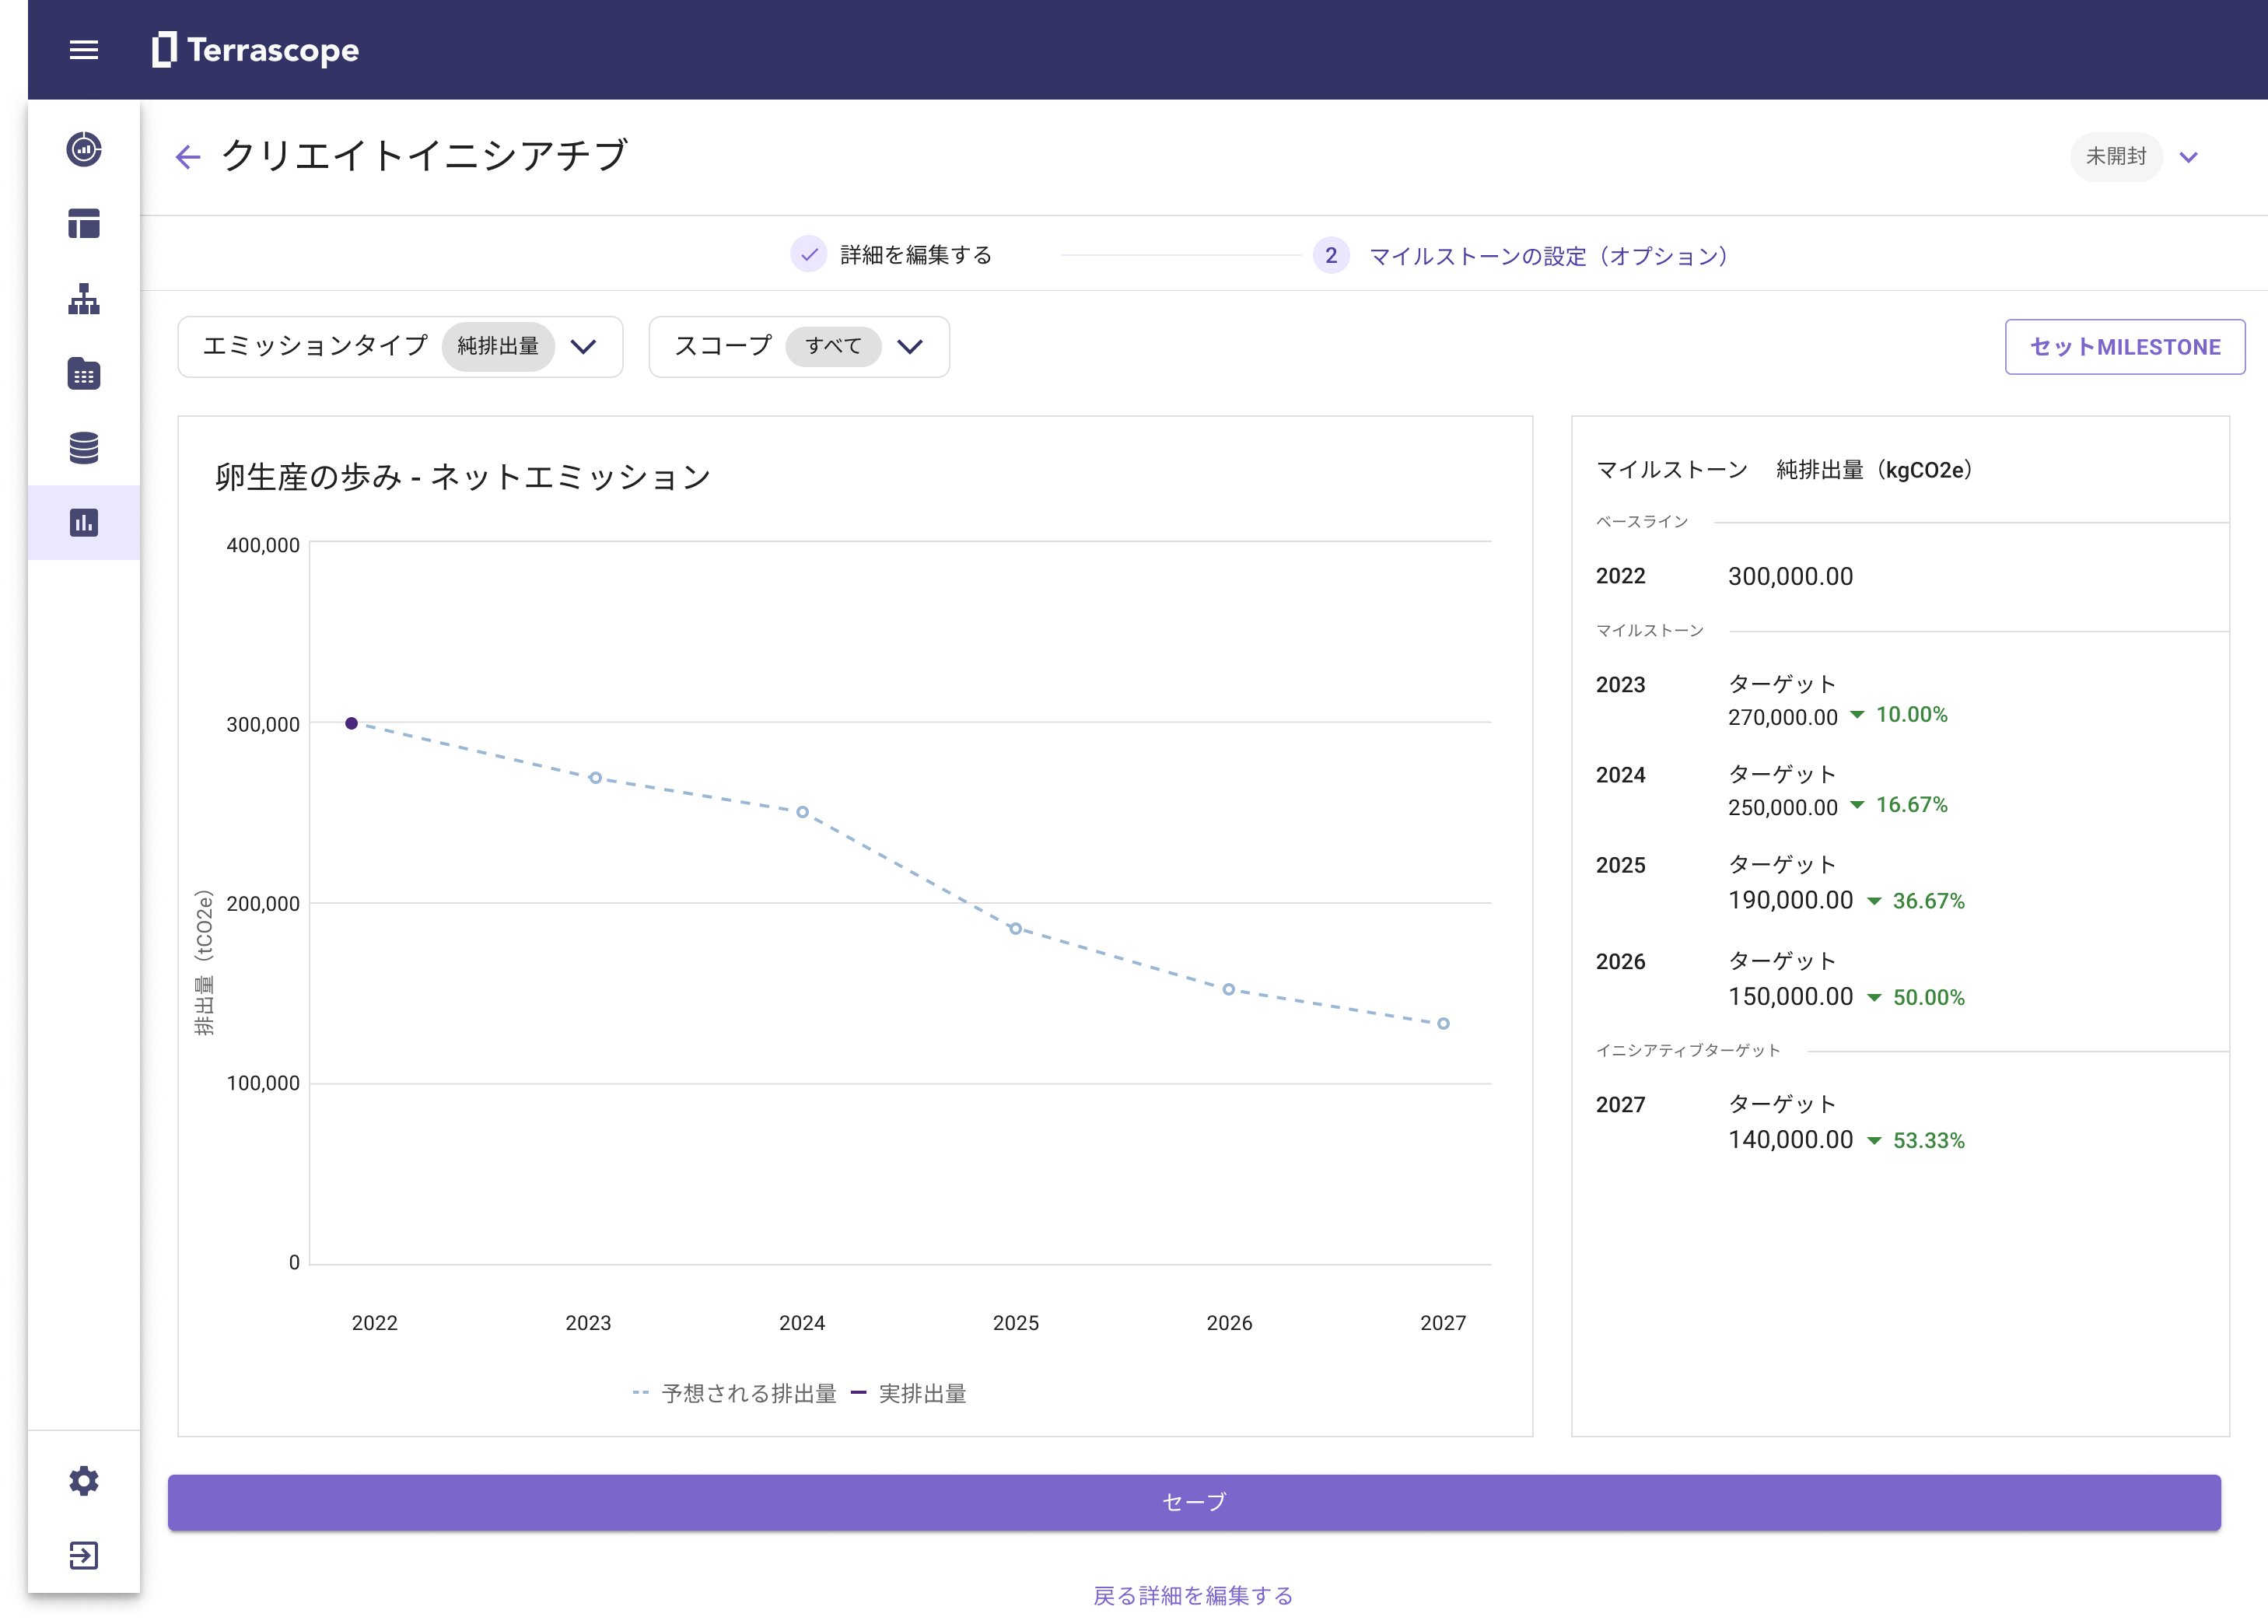The height and width of the screenshot is (1624, 2268).
Task: Click the 400,000 label on y-axis
Action: coord(263,545)
